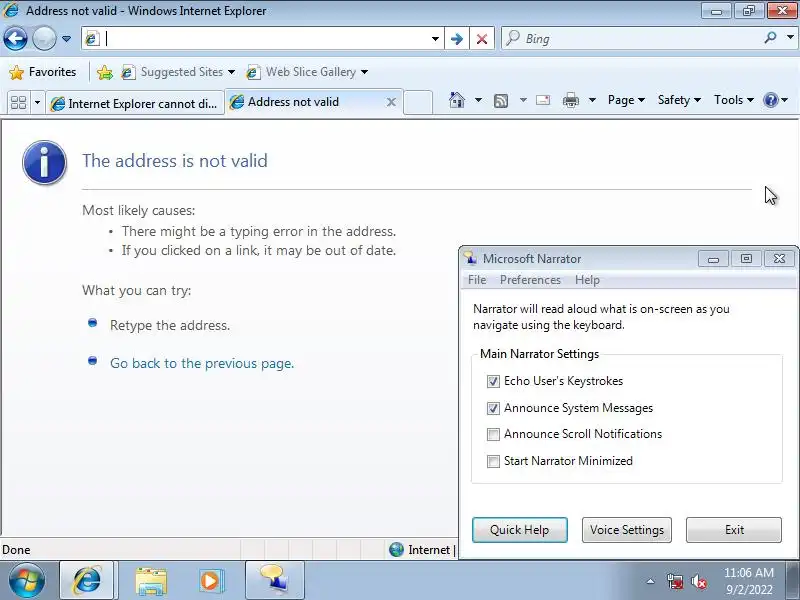This screenshot has height=600, width=800.
Task: Open the recent pages dropdown arrow
Action: point(66,39)
